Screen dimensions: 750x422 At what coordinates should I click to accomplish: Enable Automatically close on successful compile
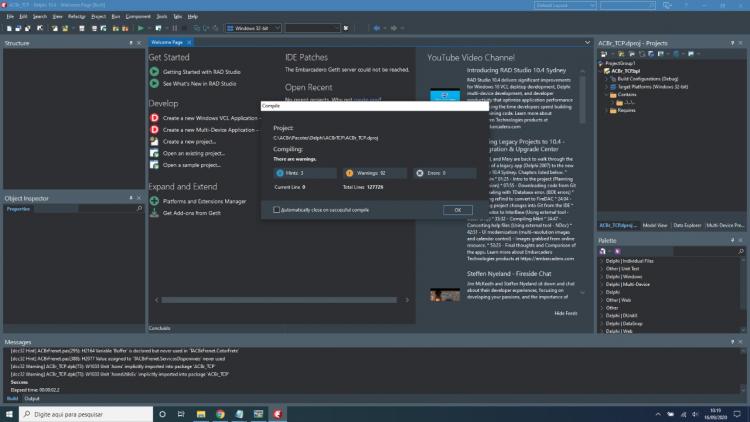point(276,210)
